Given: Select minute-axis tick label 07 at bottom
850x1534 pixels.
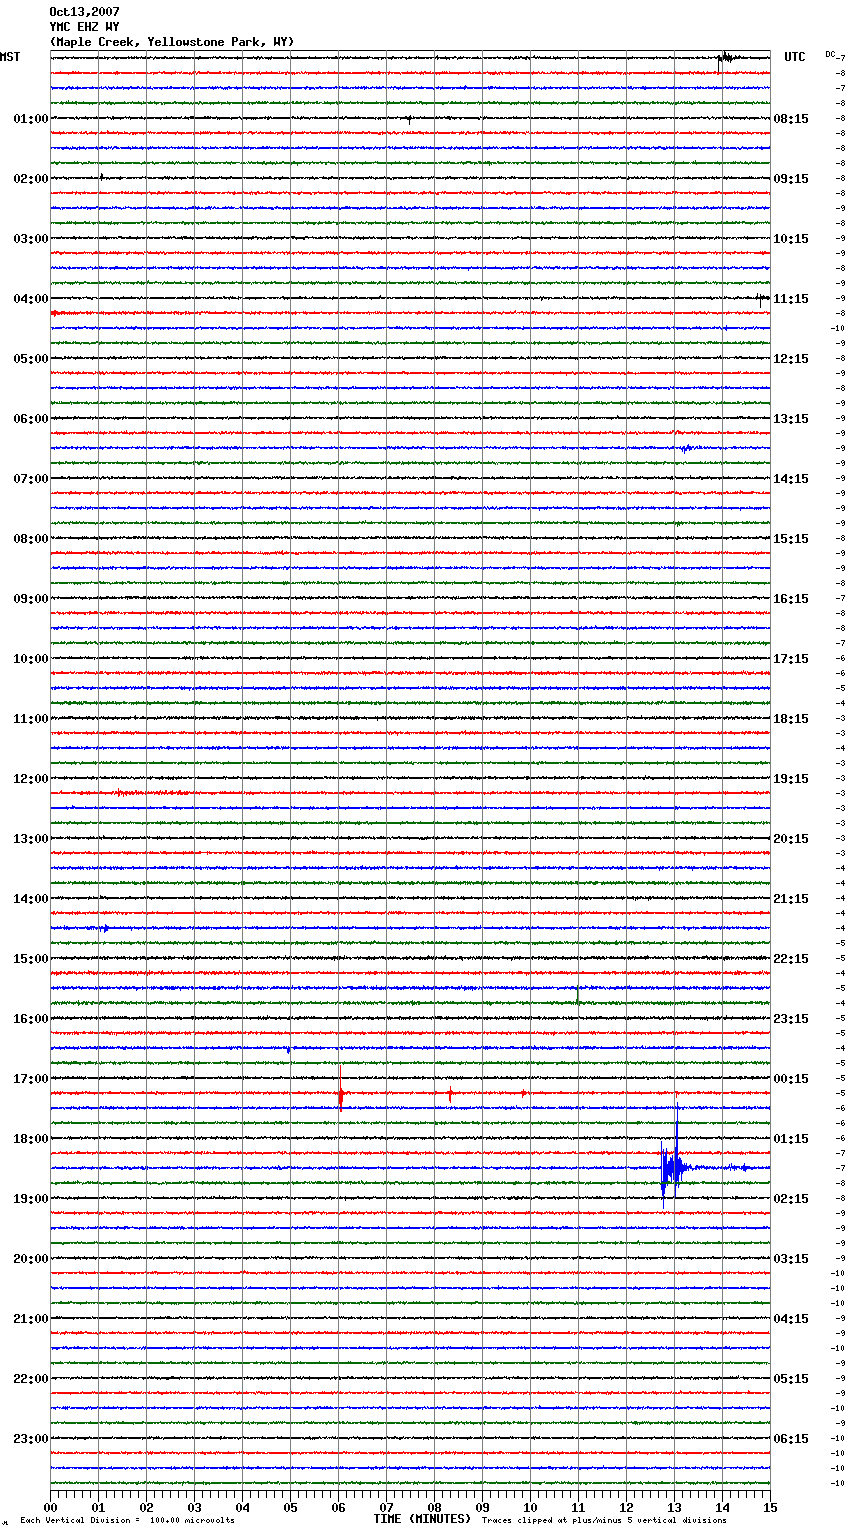Looking at the screenshot, I should pos(387,1507).
